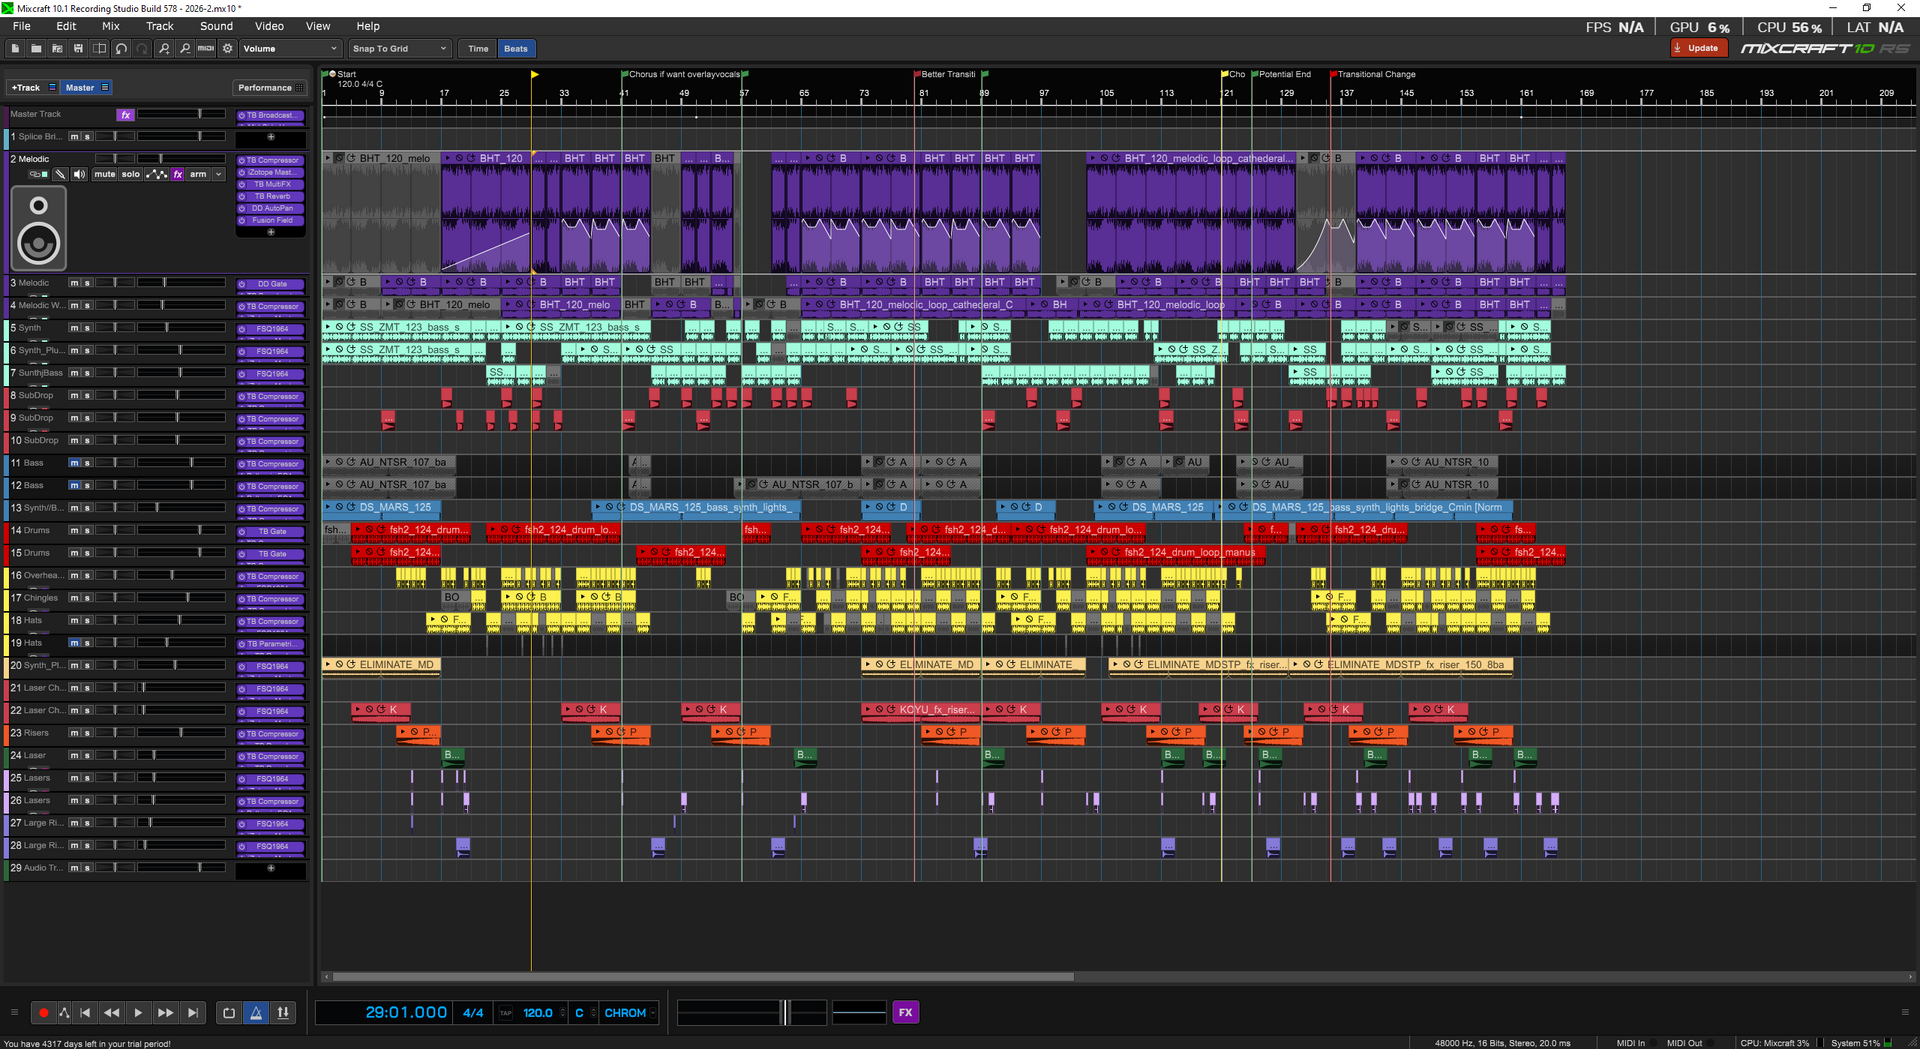This screenshot has height=1049, width=1920.
Task: Open the Mix menu
Action: tap(111, 26)
